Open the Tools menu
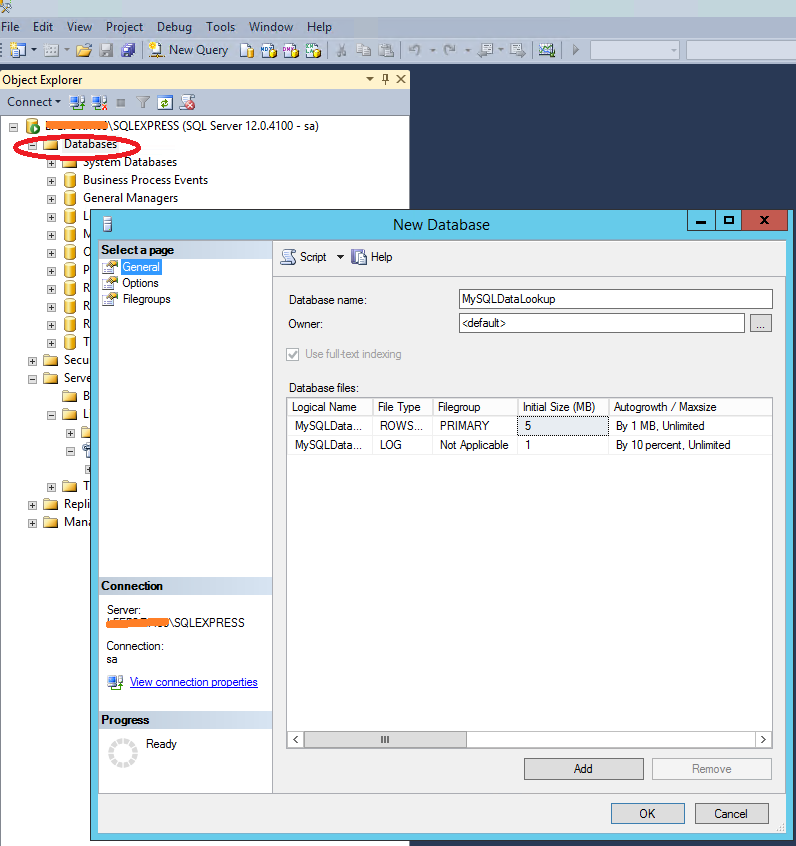 (220, 27)
